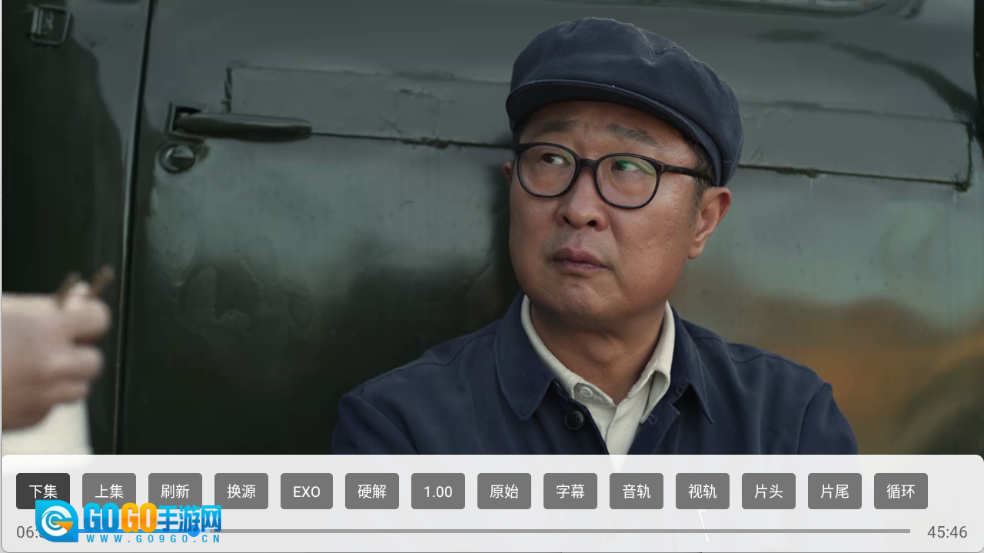Click the elapsed time beside the logo
Screen dimensions: 984x553
(x=24, y=532)
